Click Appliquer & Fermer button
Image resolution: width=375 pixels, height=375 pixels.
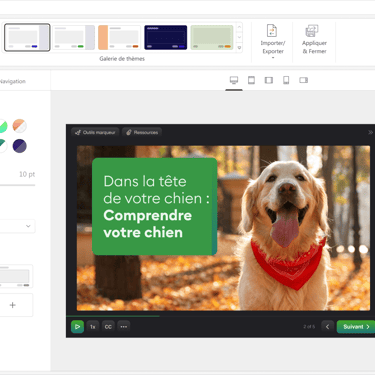pos(314,39)
